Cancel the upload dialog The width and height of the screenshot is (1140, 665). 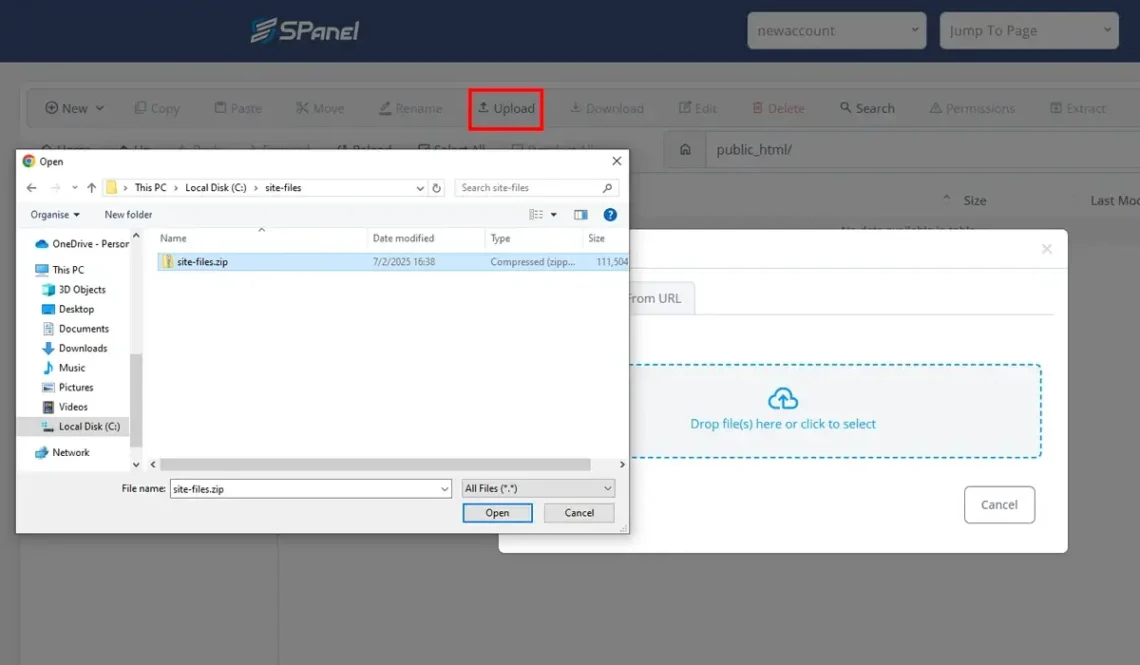point(999,504)
